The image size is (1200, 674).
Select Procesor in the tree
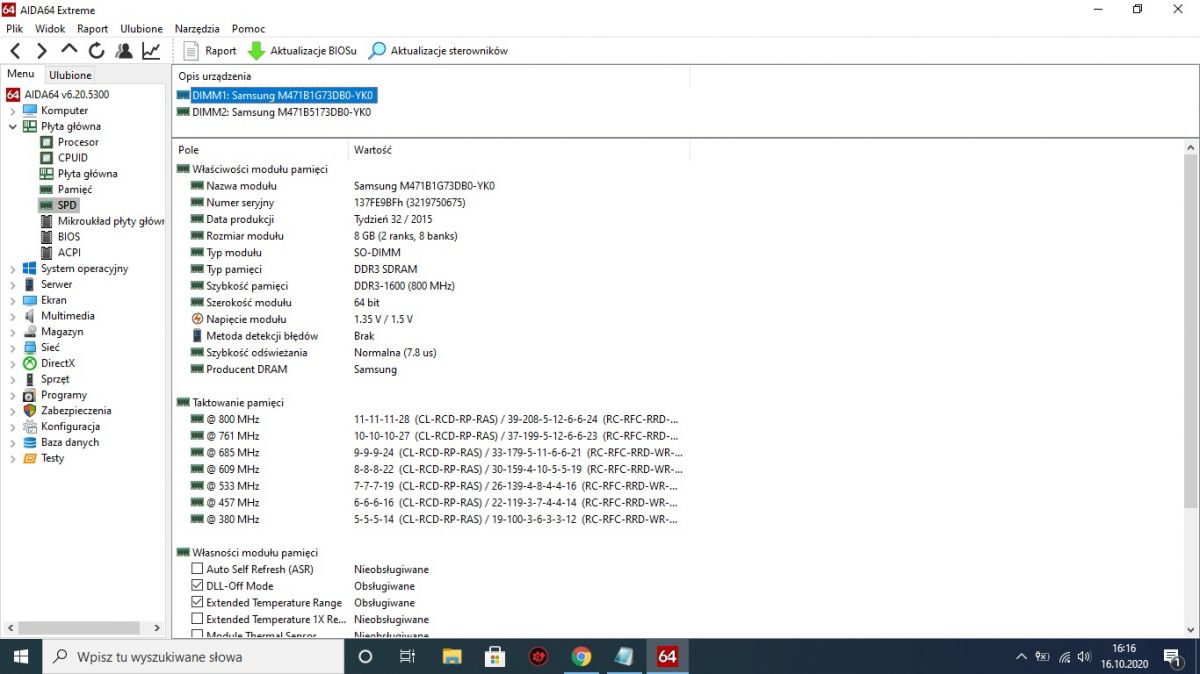(78, 142)
